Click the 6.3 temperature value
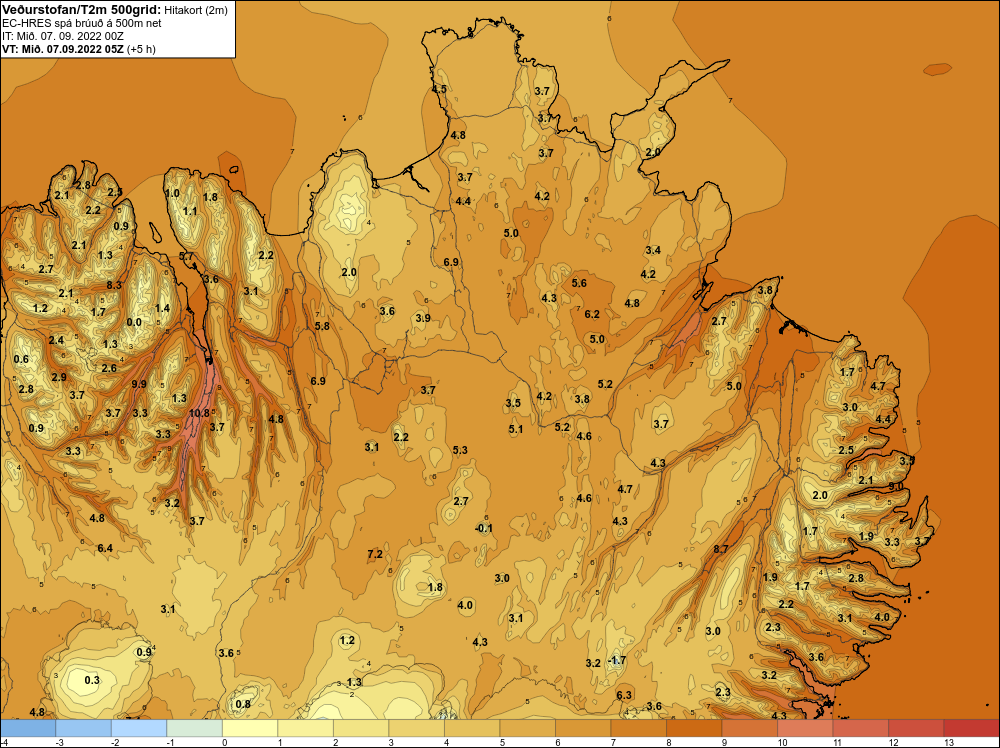Viewport: 1000px width, 748px height. (624, 695)
